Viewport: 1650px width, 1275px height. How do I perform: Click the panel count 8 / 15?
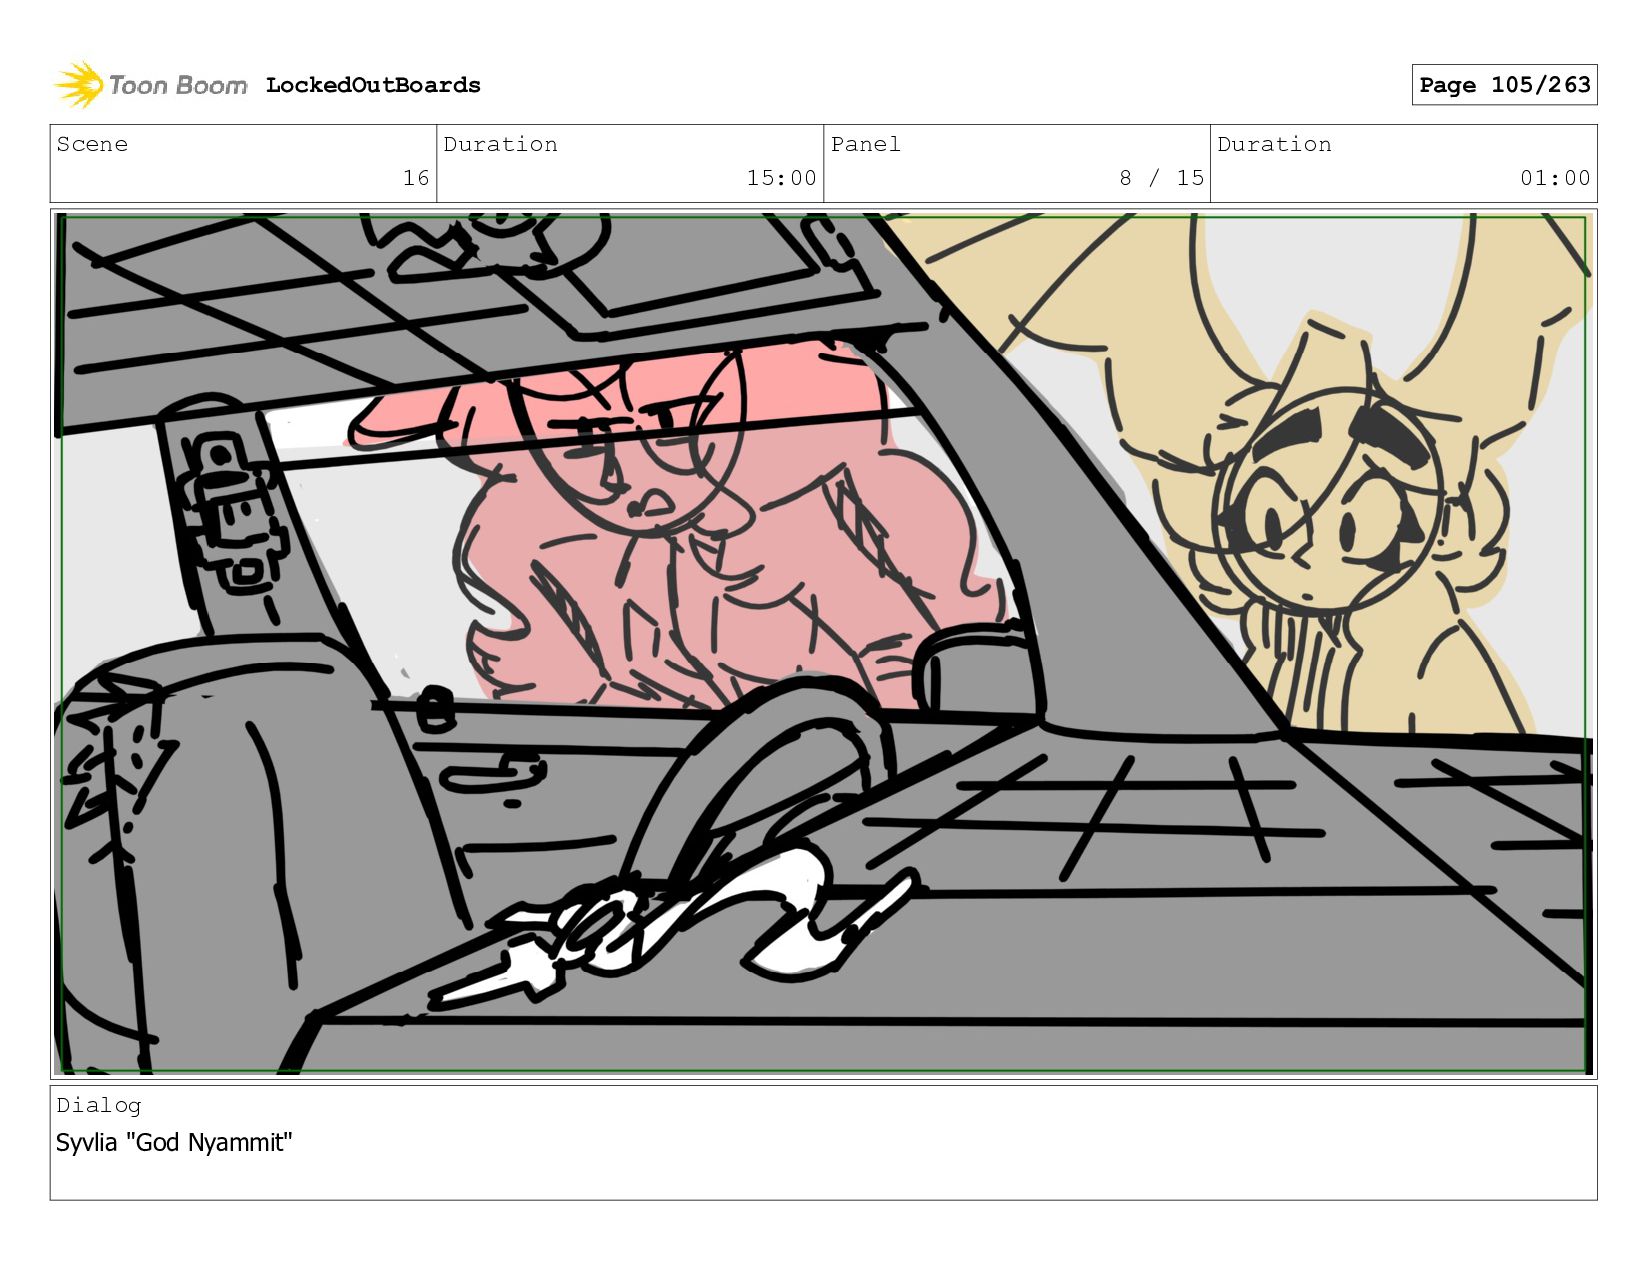1161,178
